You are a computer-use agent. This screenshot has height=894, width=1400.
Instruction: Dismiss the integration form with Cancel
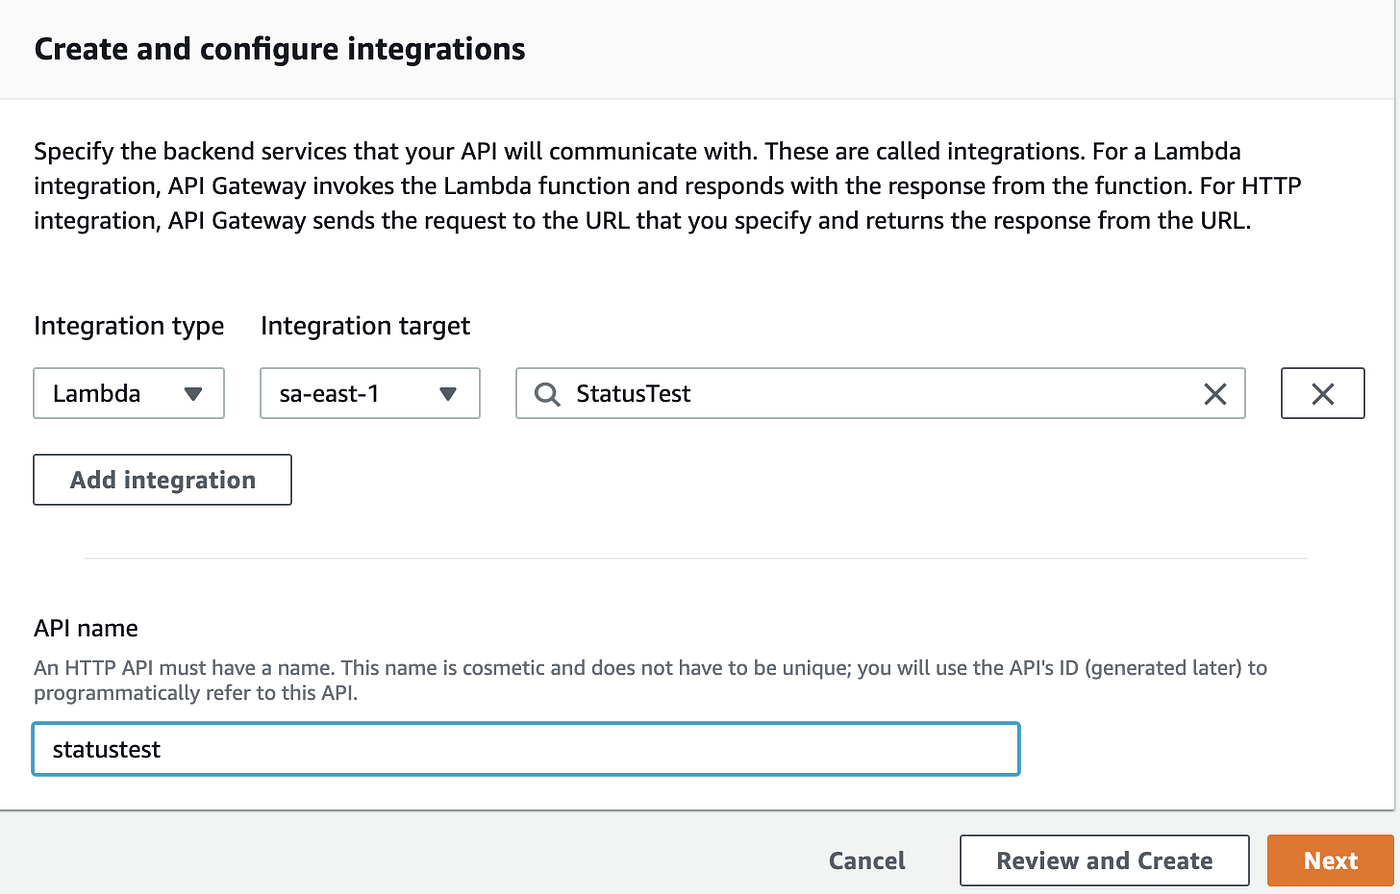coord(866,860)
